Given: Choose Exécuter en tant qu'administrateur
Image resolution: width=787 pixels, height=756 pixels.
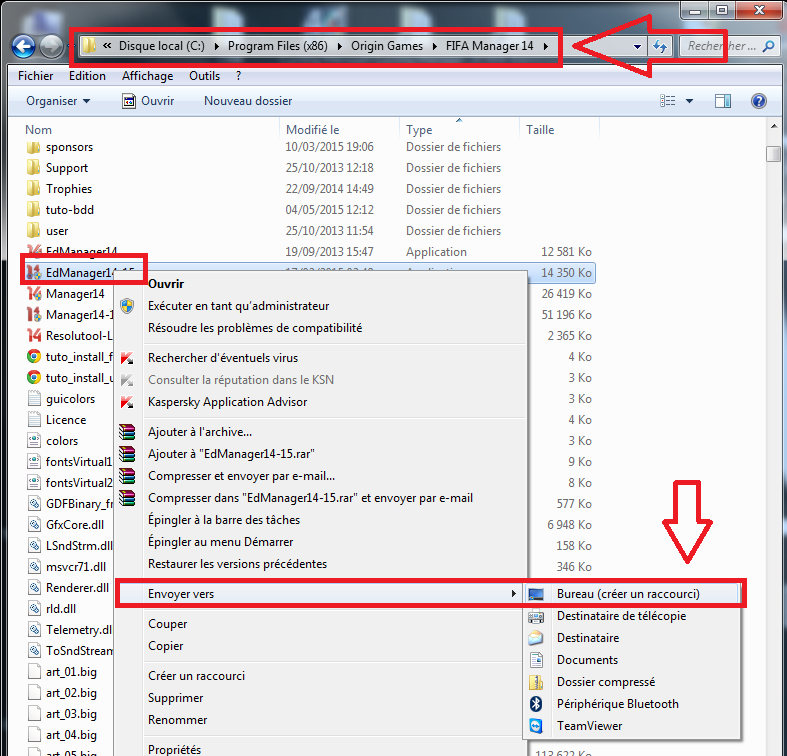Looking at the screenshot, I should click(238, 306).
